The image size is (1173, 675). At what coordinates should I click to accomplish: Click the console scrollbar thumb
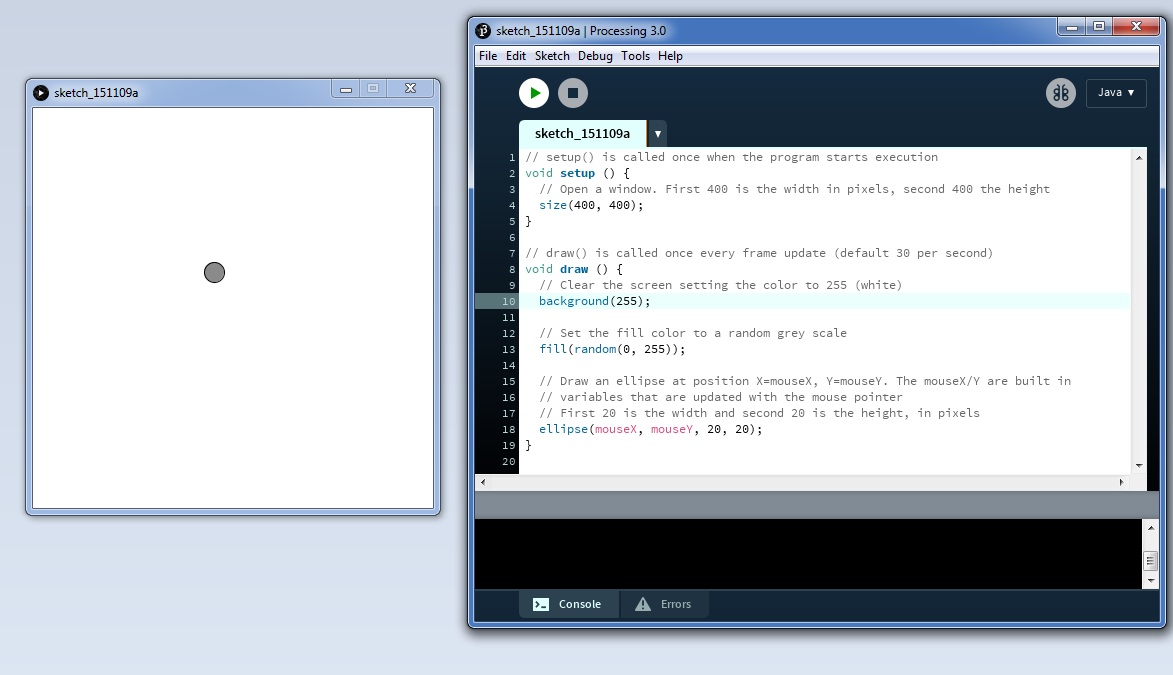tap(1151, 561)
